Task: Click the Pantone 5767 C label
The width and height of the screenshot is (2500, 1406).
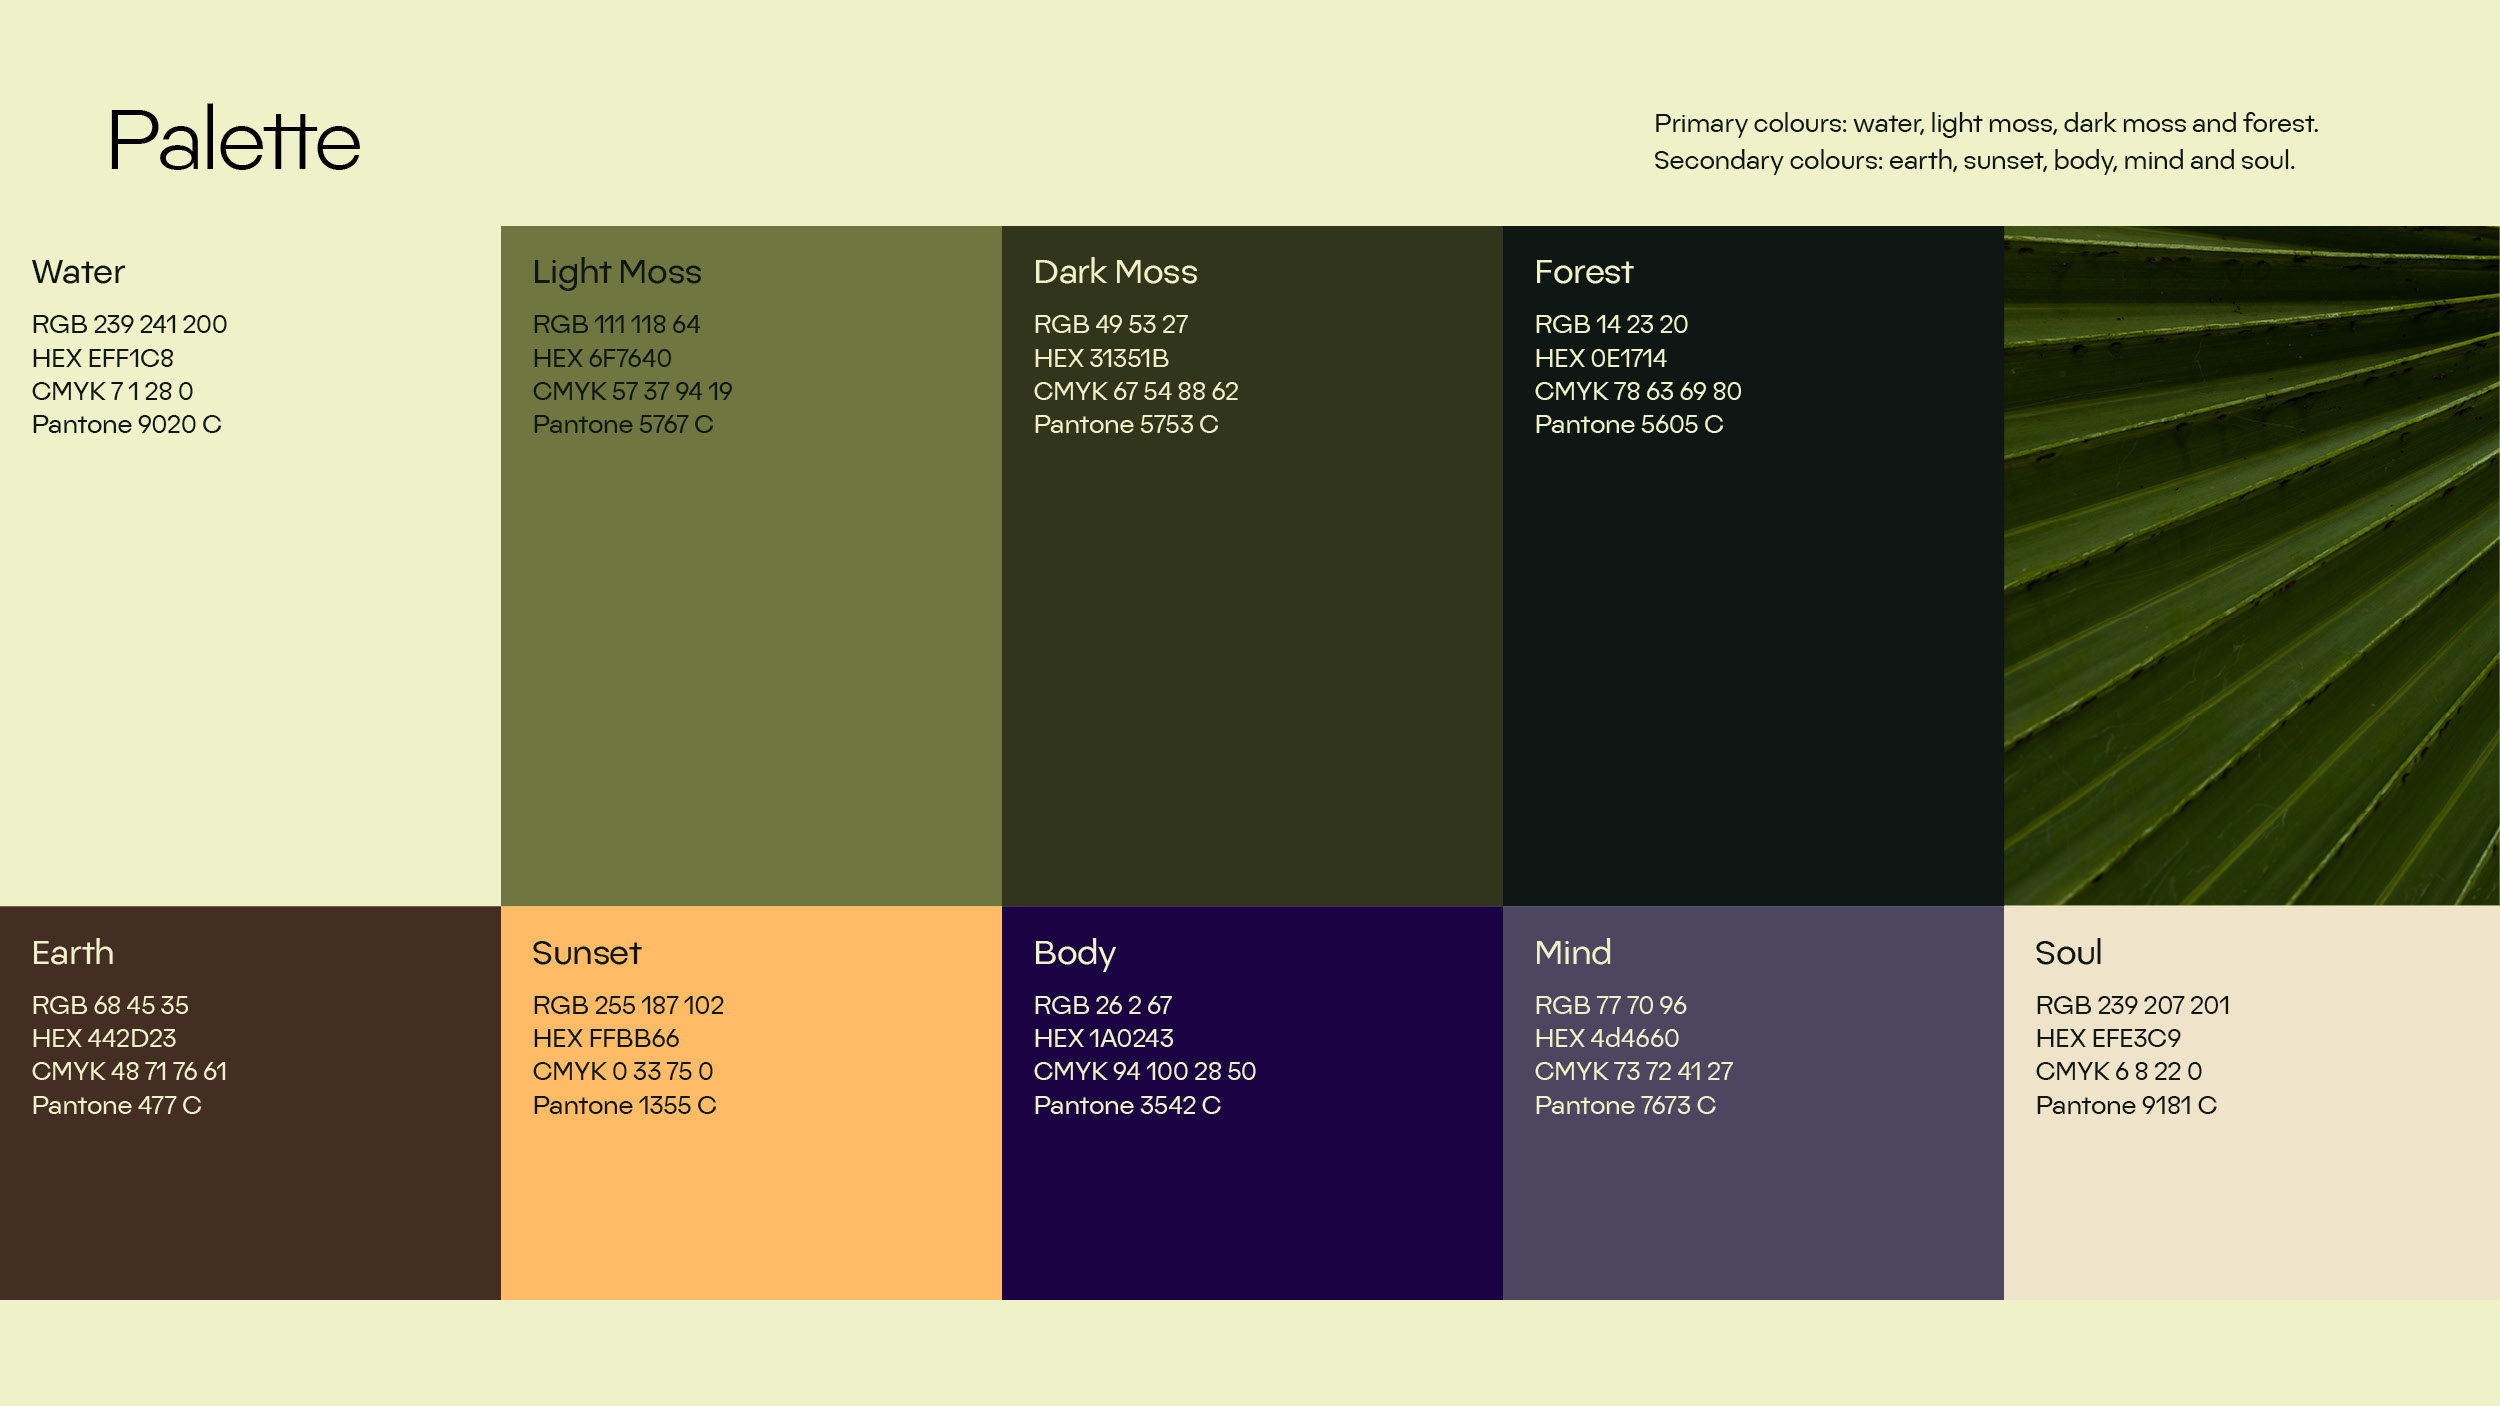Action: [622, 425]
